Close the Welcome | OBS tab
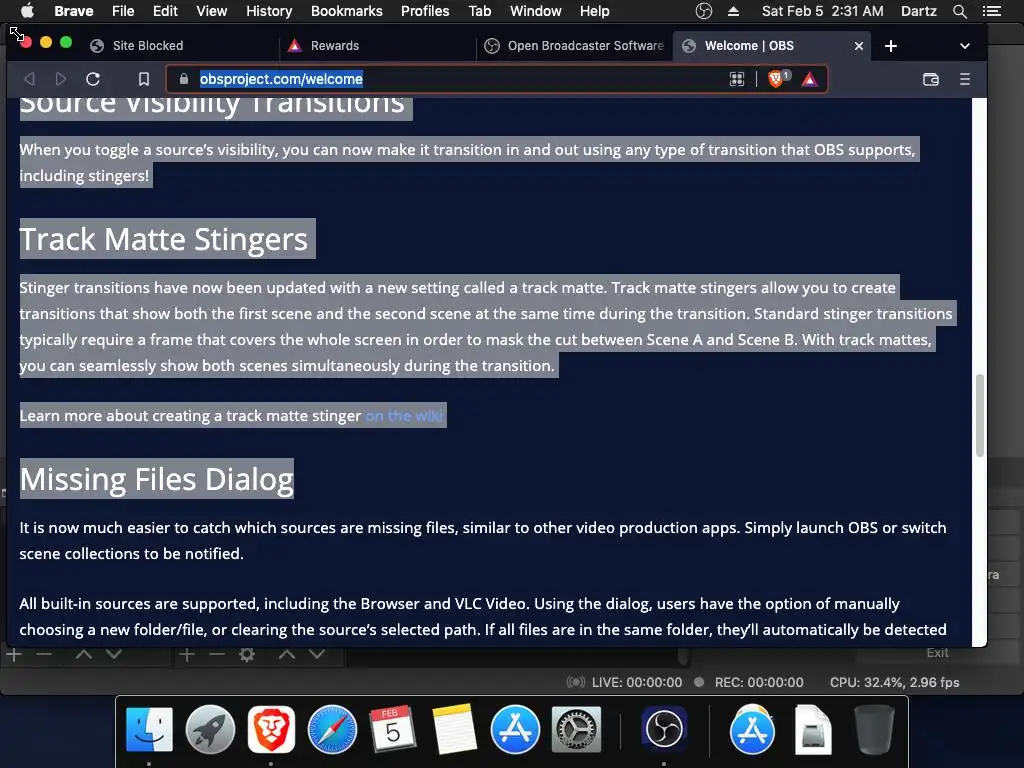This screenshot has width=1024, height=768. coord(859,46)
